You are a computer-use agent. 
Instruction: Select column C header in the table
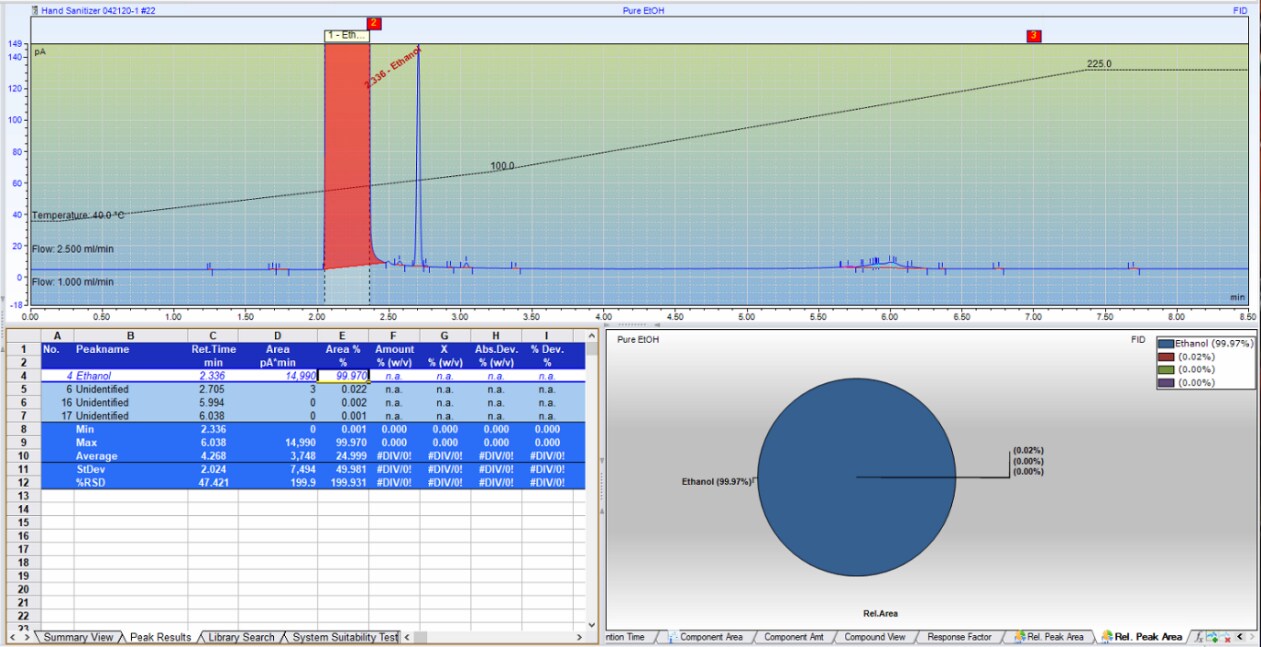click(x=213, y=335)
